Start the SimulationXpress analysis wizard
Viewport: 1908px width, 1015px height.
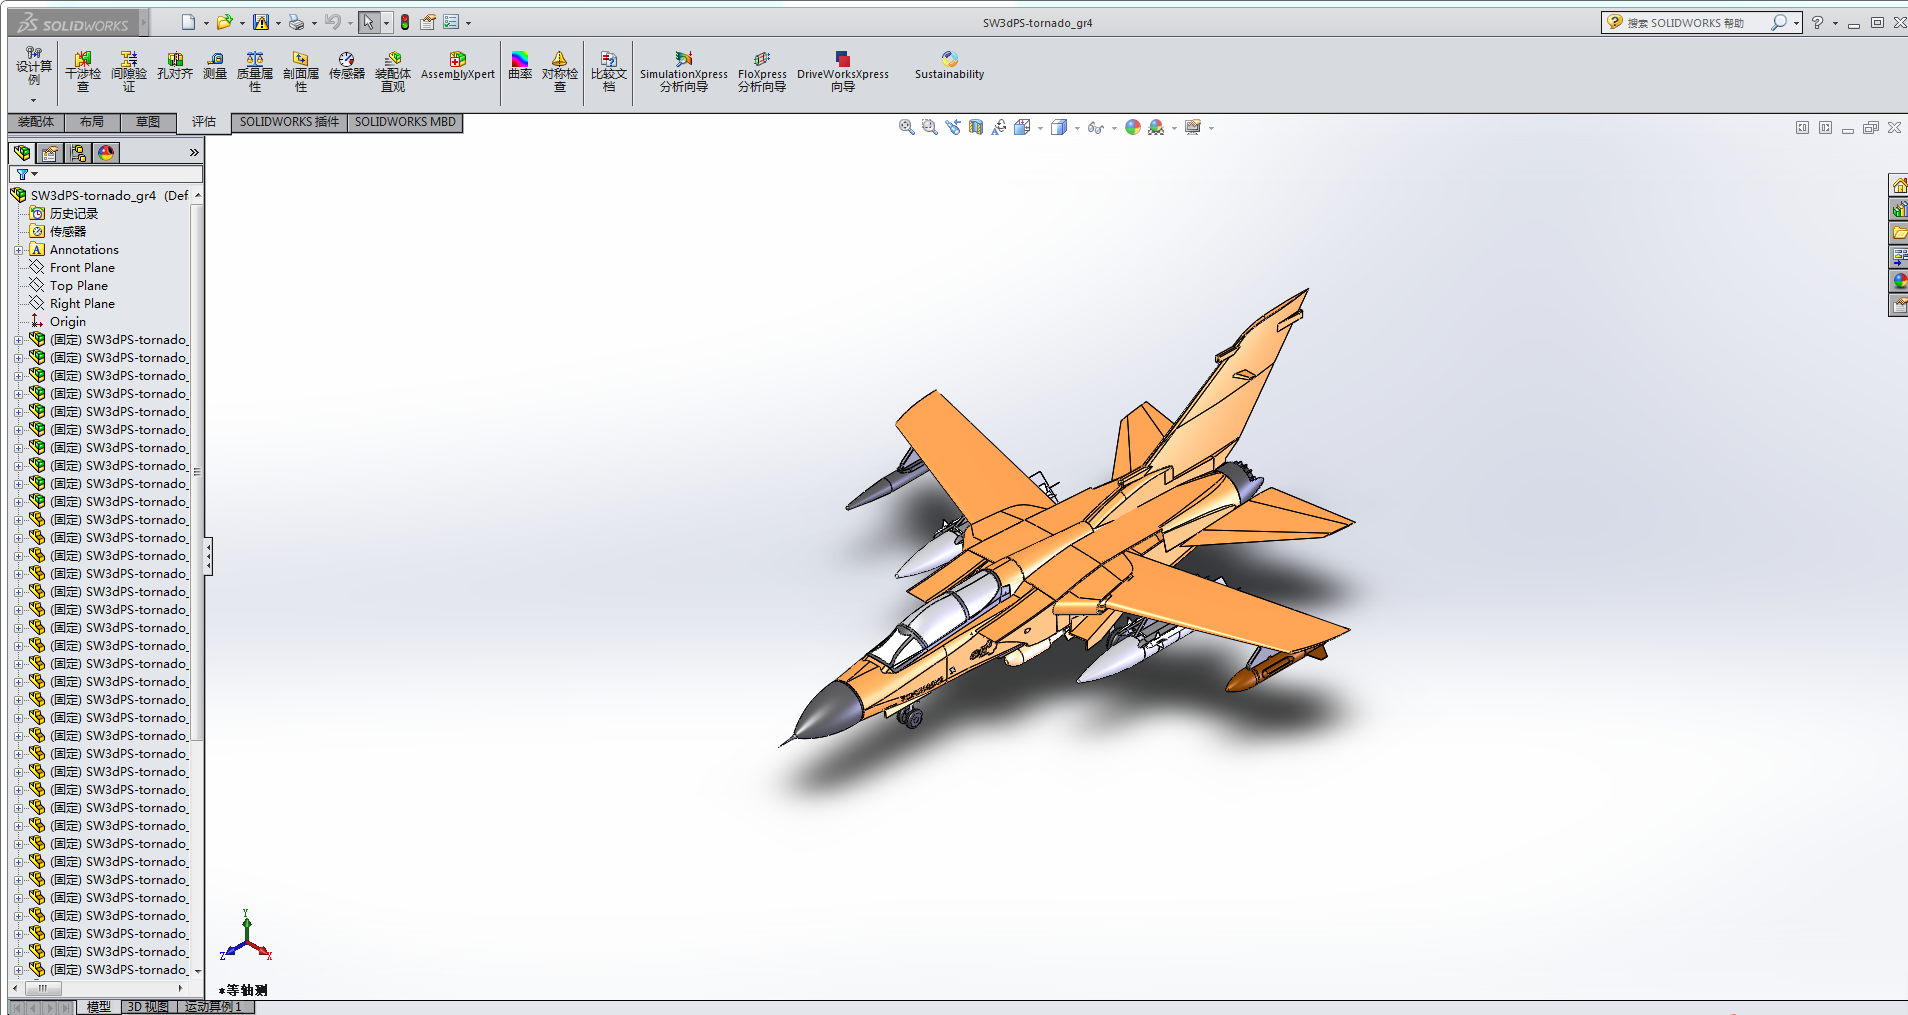click(684, 72)
